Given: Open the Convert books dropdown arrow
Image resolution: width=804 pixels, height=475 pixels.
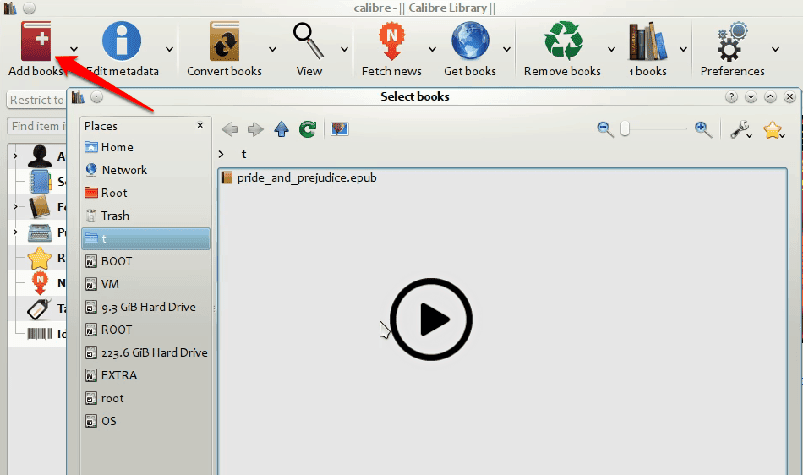Looking at the screenshot, I should pos(272,49).
